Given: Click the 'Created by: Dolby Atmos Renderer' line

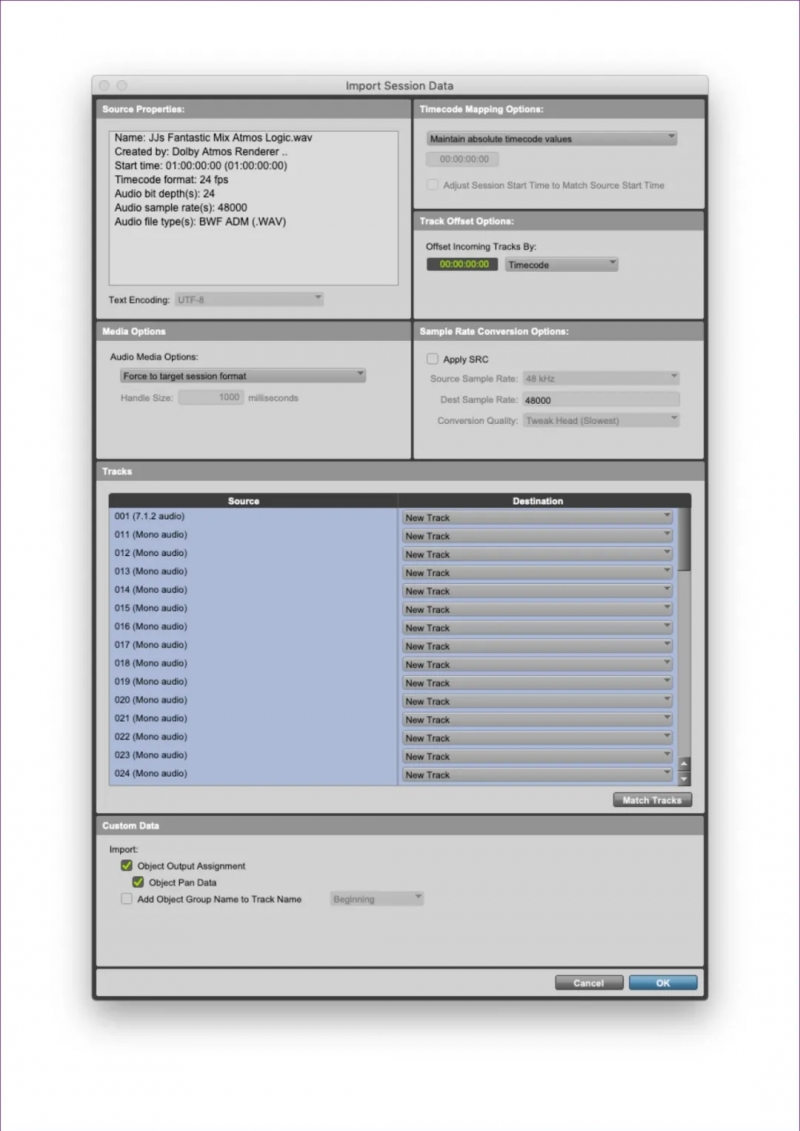Looking at the screenshot, I should pos(201,152).
